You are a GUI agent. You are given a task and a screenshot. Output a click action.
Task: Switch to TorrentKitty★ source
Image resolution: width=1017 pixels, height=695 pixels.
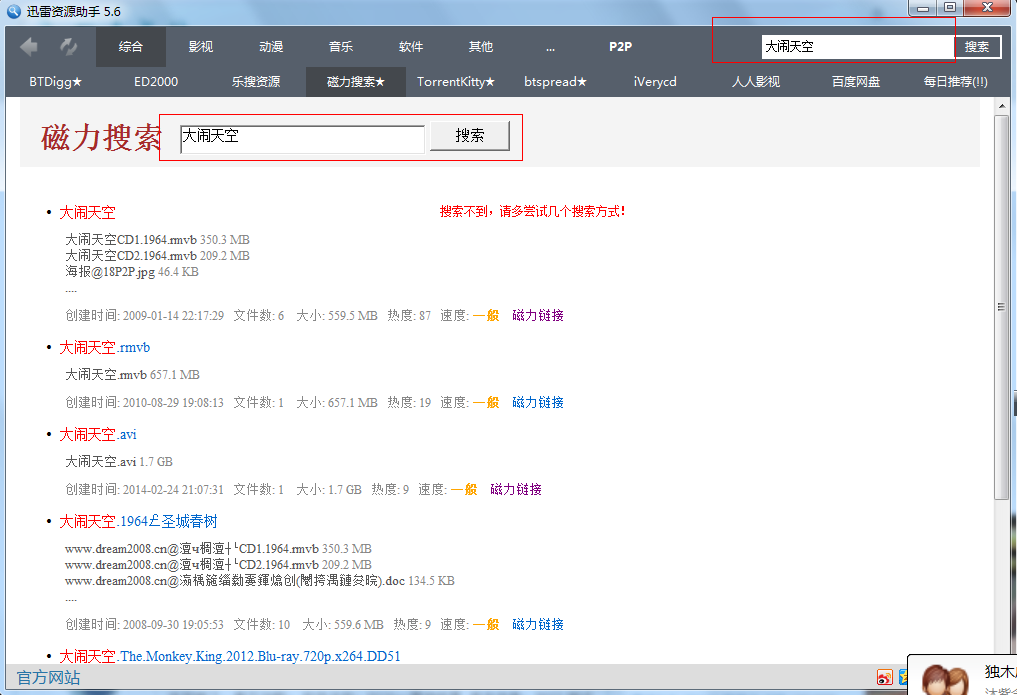(x=455, y=82)
